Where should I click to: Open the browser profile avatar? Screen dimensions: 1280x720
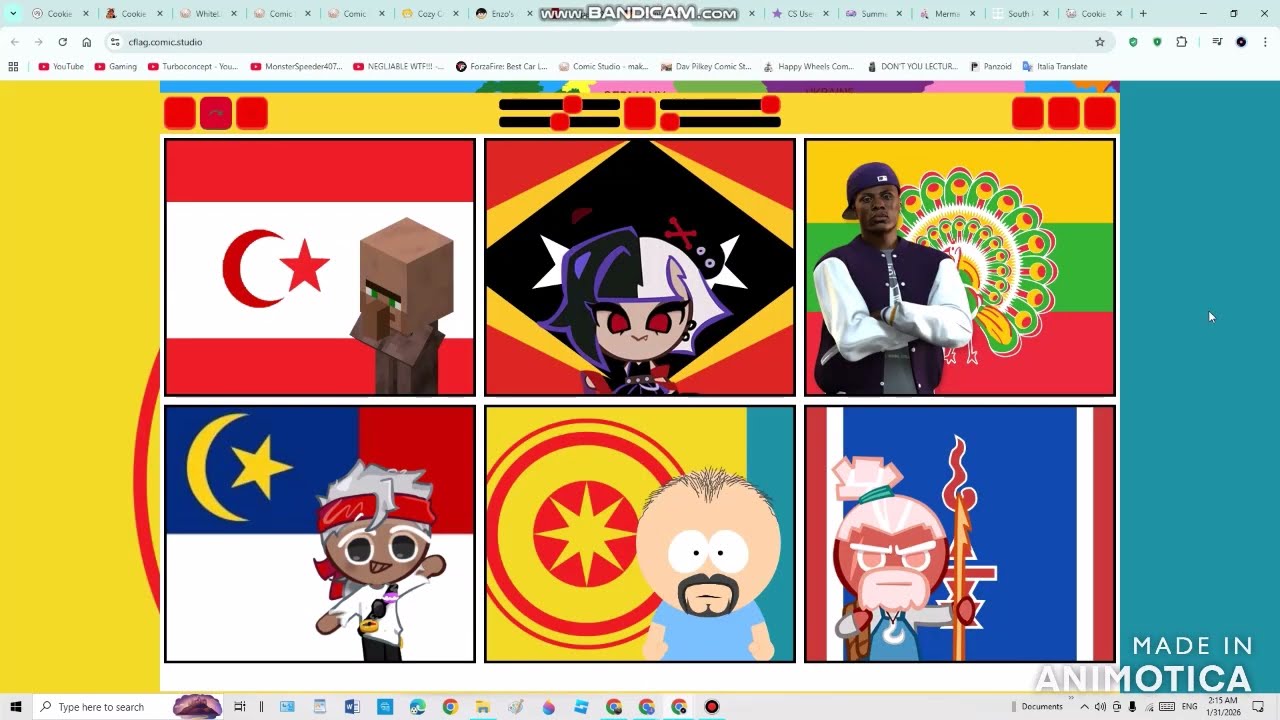click(1241, 42)
